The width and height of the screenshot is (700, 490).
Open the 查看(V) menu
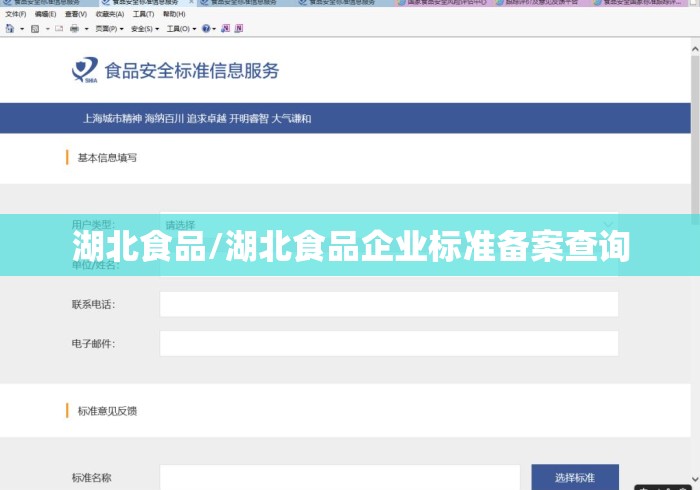tap(75, 14)
